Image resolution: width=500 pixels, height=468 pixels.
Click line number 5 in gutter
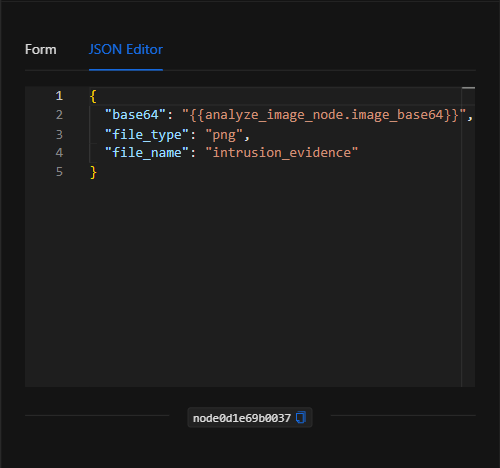(x=59, y=172)
